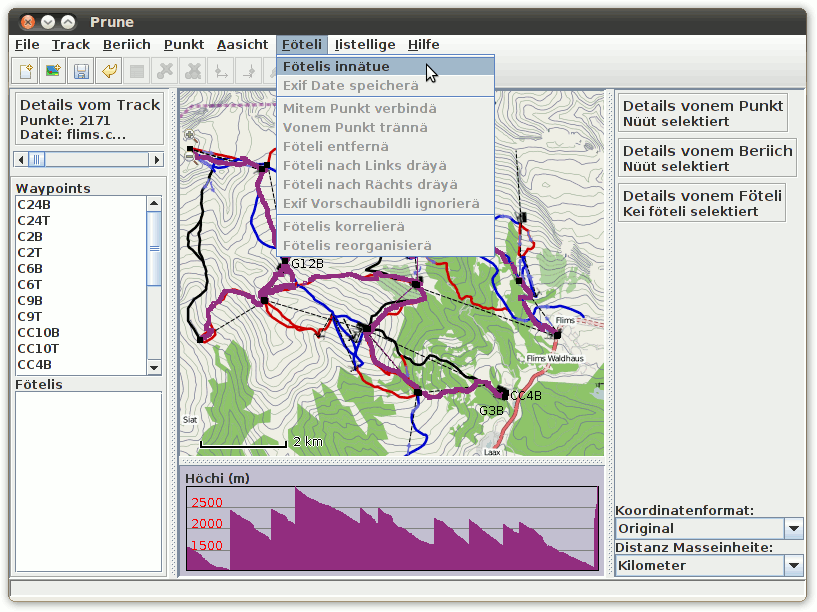The image size is (817, 612).
Task: Click the save floppy disk icon
Action: coord(81,71)
